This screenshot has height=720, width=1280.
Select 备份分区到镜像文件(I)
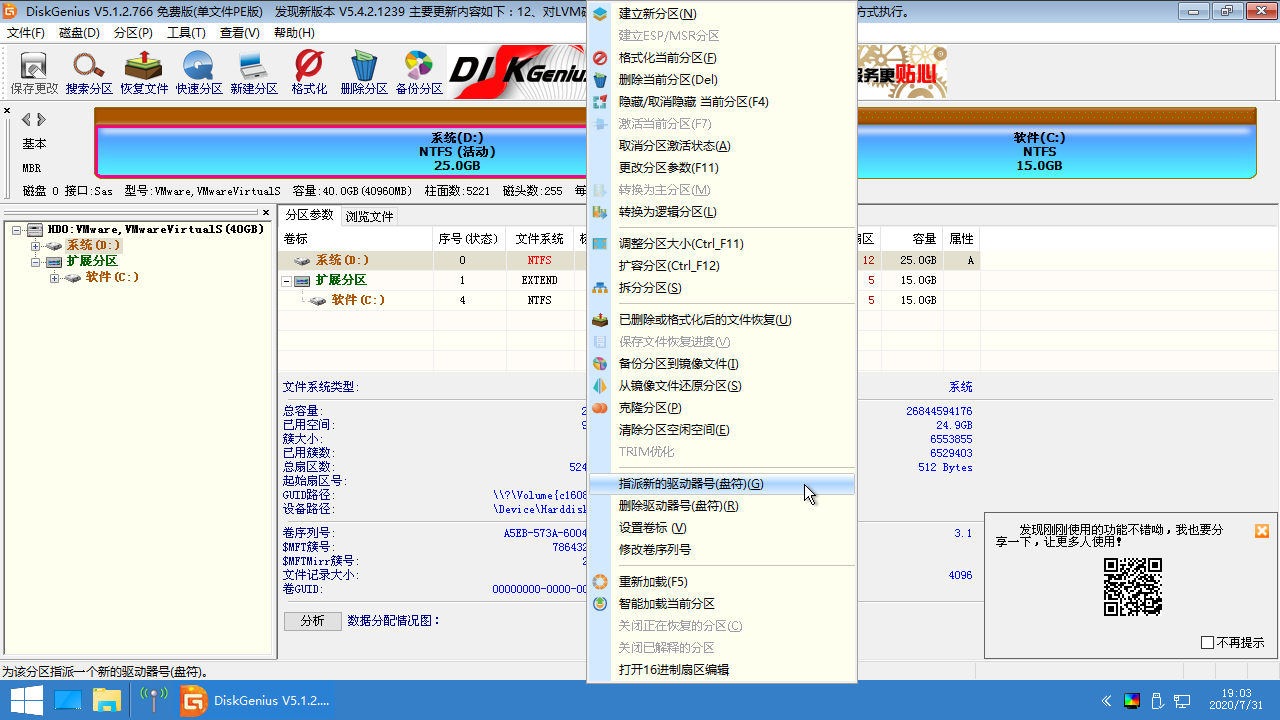721,364
